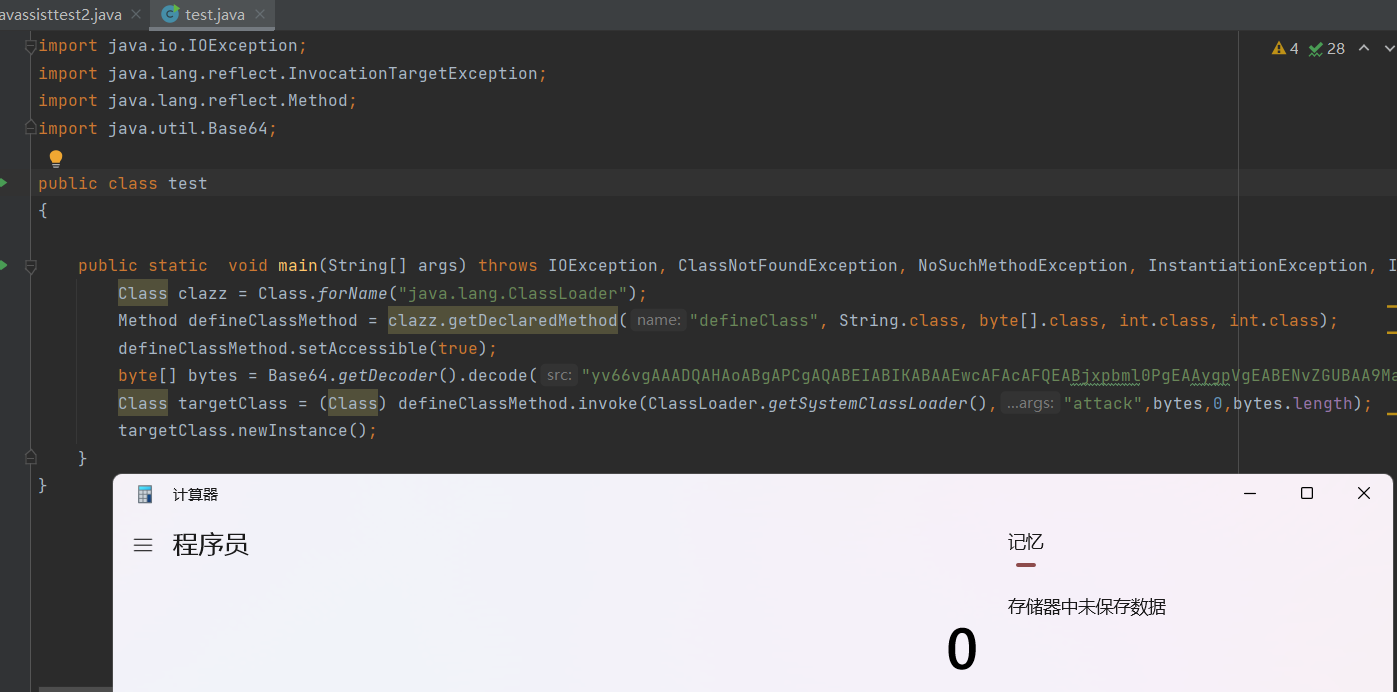Screen dimensions: 1397x692
Task: Click the Calculator display value 0
Action: point(961,649)
